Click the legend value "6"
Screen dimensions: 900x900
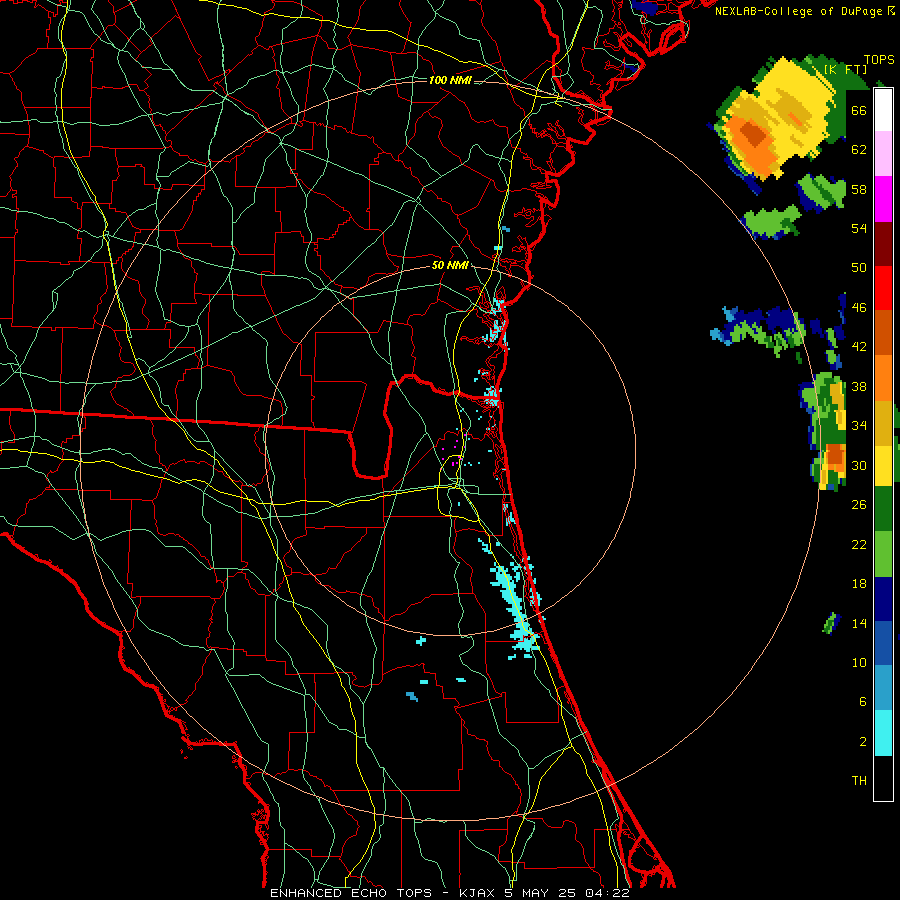863,702
